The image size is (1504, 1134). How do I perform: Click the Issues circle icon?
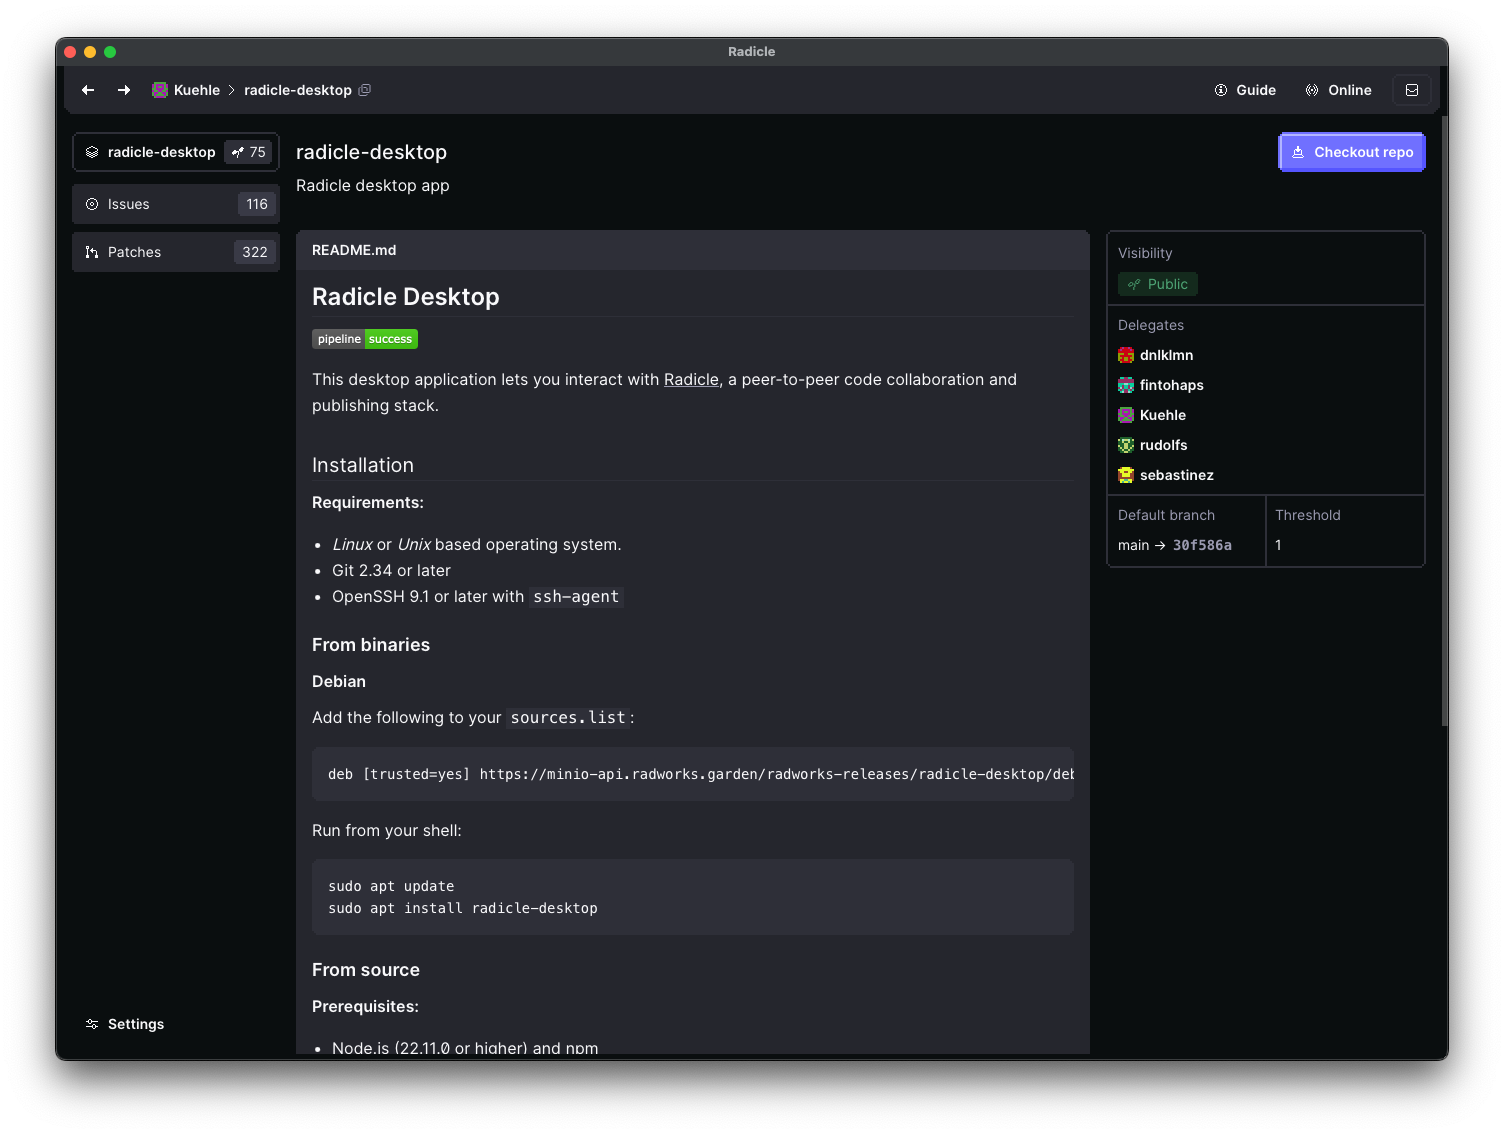[92, 204]
